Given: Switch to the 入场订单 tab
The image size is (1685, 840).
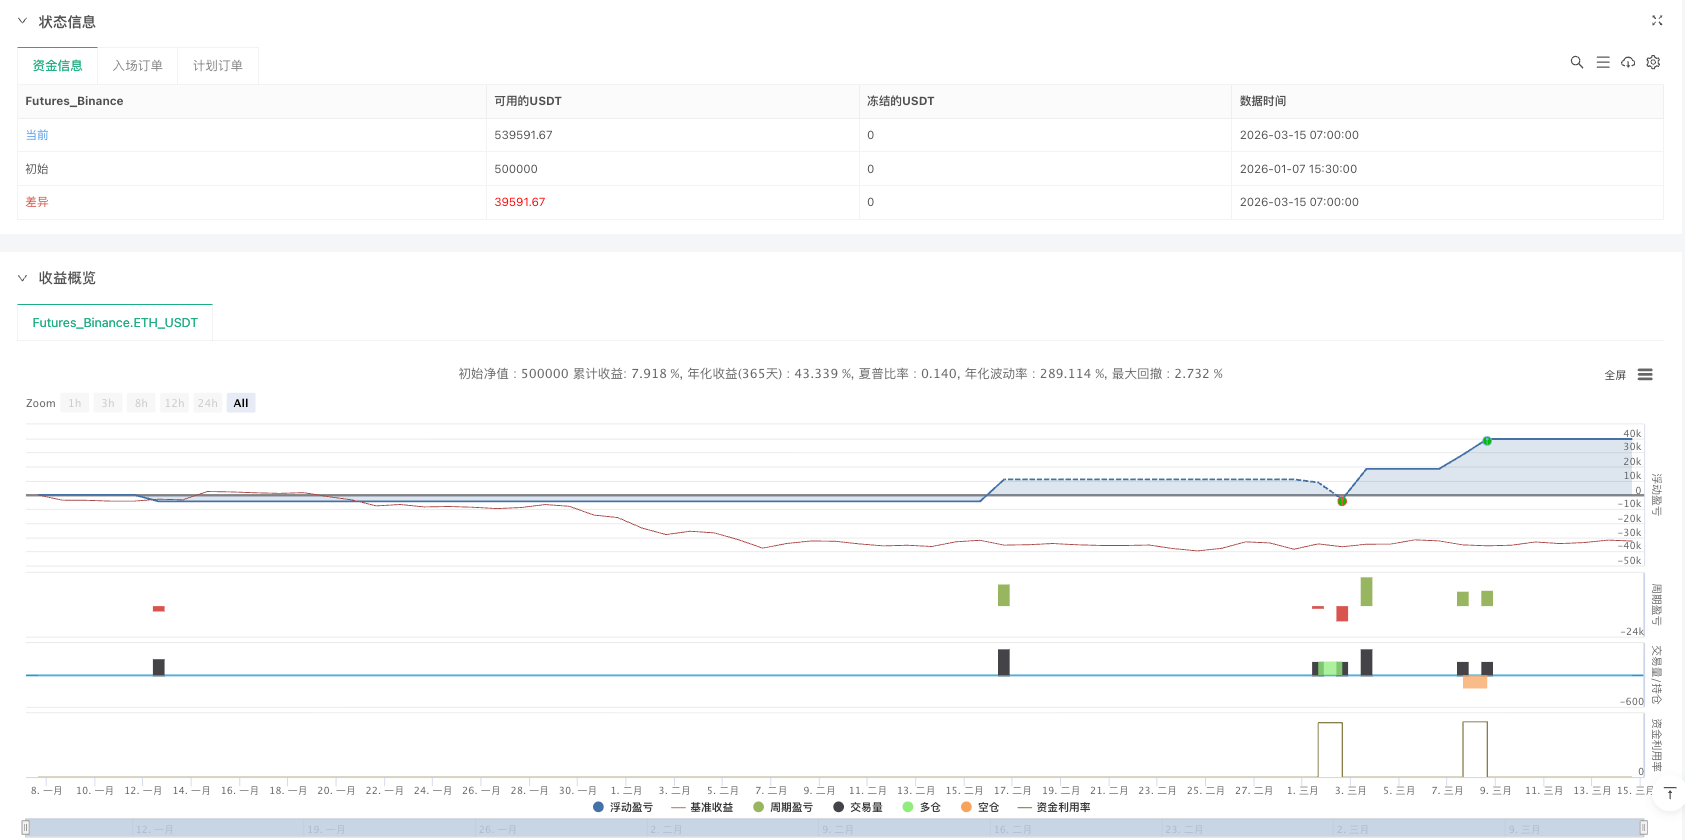Looking at the screenshot, I should click(138, 66).
